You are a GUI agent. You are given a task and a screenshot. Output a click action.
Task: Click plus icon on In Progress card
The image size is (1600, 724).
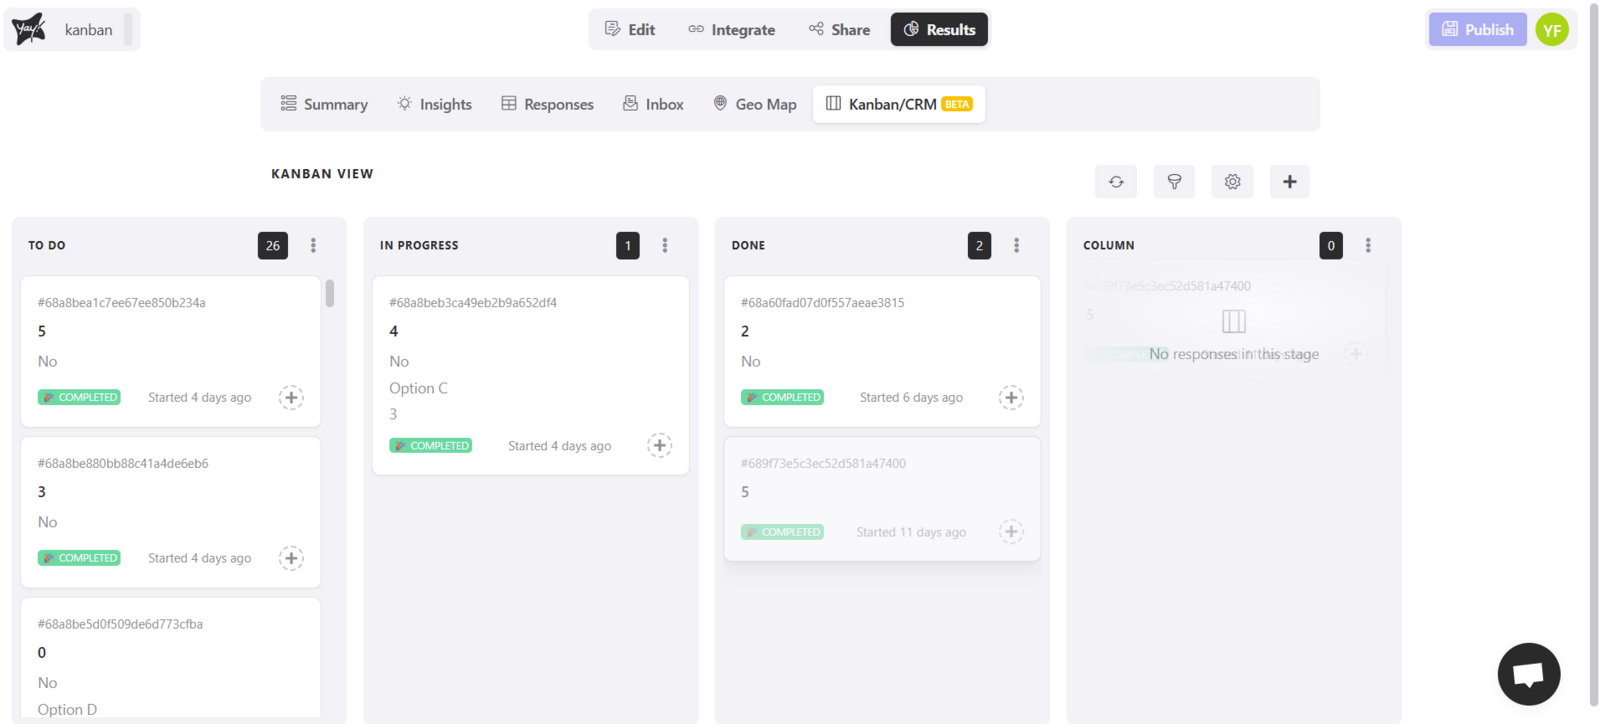click(659, 446)
